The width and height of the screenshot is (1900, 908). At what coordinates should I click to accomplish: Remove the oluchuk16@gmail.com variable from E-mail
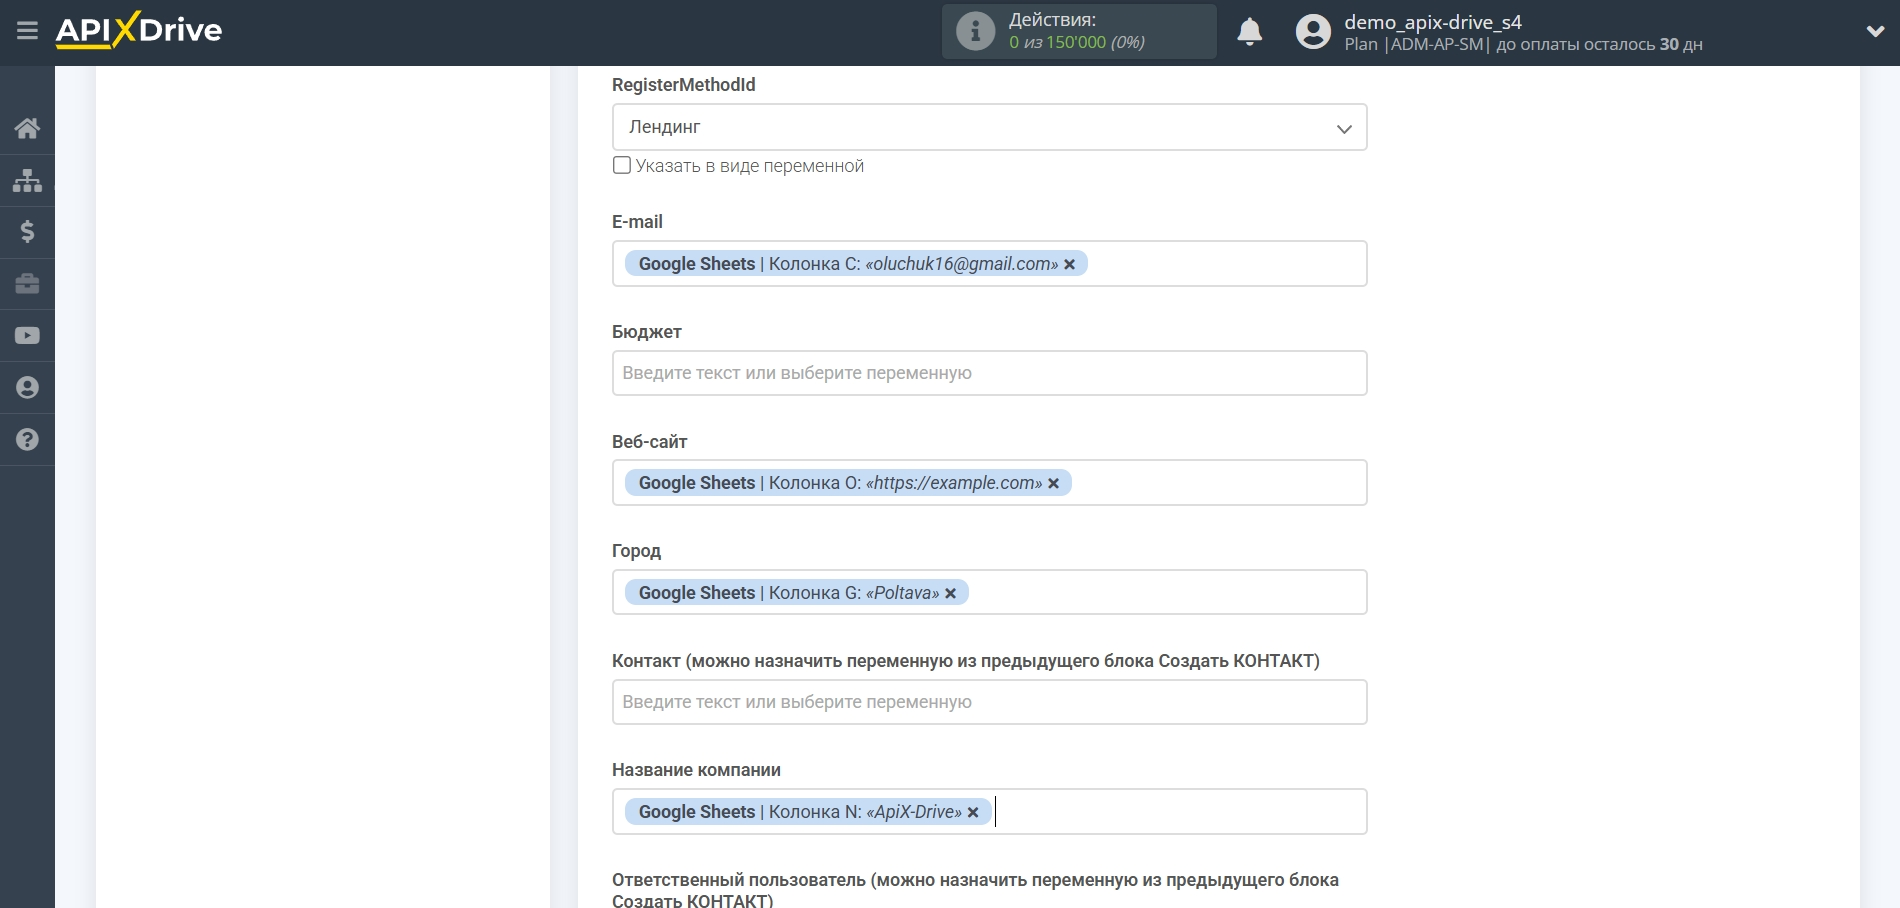pyautogui.click(x=1070, y=265)
